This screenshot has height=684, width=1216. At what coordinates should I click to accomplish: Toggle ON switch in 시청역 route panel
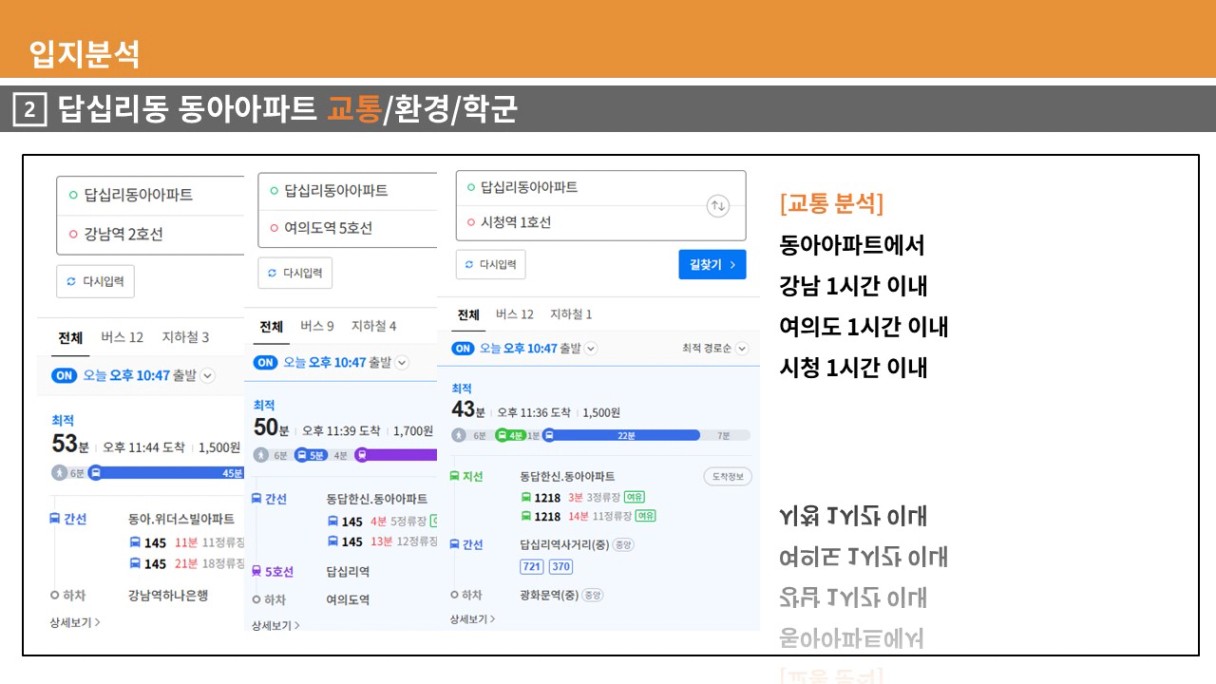pyautogui.click(x=463, y=348)
